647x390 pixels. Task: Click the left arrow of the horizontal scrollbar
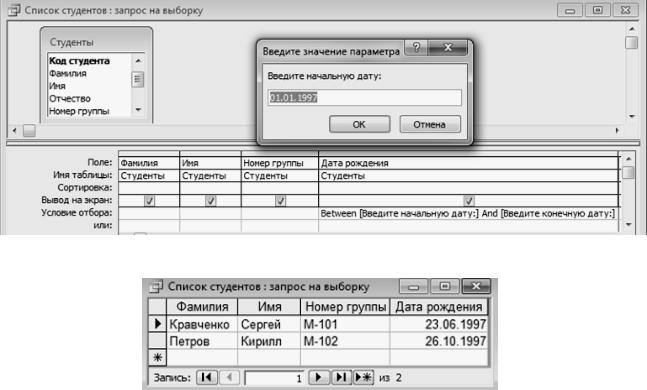pyautogui.click(x=14, y=131)
